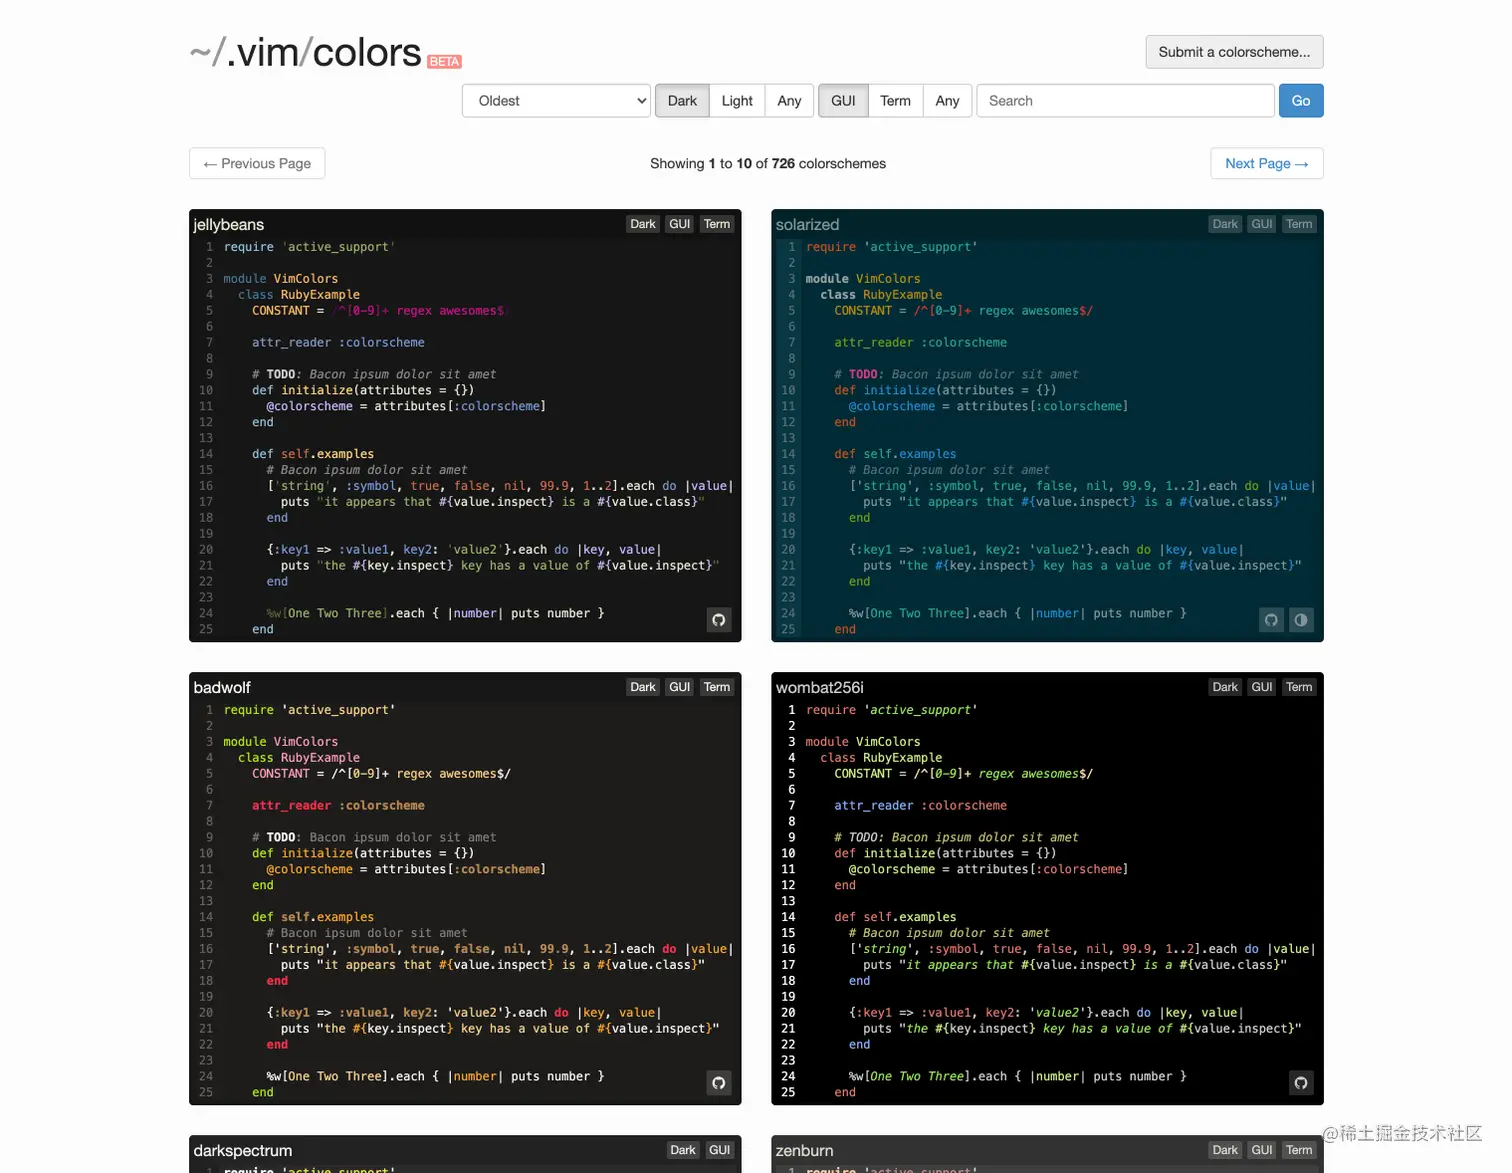Click GUI tag on solarized card
The image size is (1512, 1173).
coord(1262,224)
